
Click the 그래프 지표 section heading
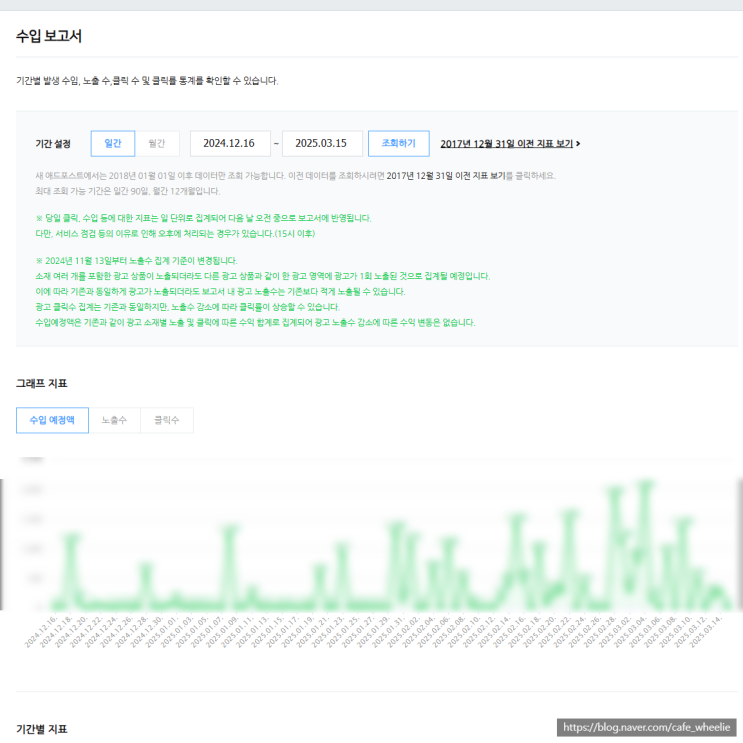pyautogui.click(x=42, y=383)
